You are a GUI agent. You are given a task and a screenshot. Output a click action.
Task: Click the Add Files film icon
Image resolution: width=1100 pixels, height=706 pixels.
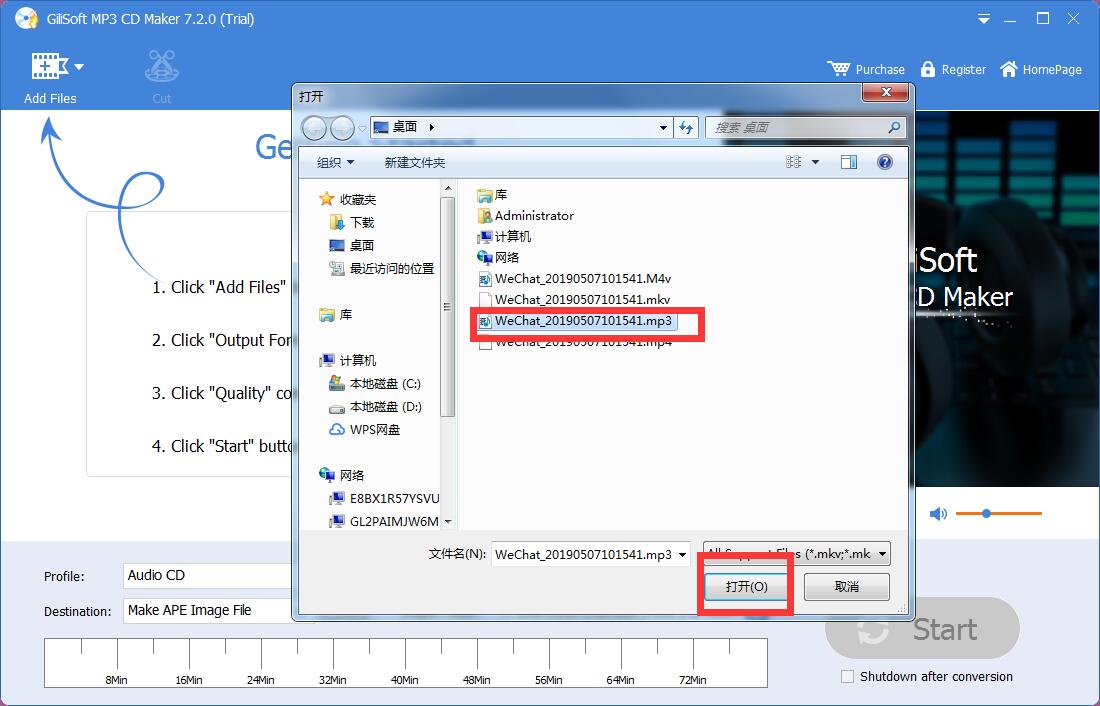[x=49, y=67]
